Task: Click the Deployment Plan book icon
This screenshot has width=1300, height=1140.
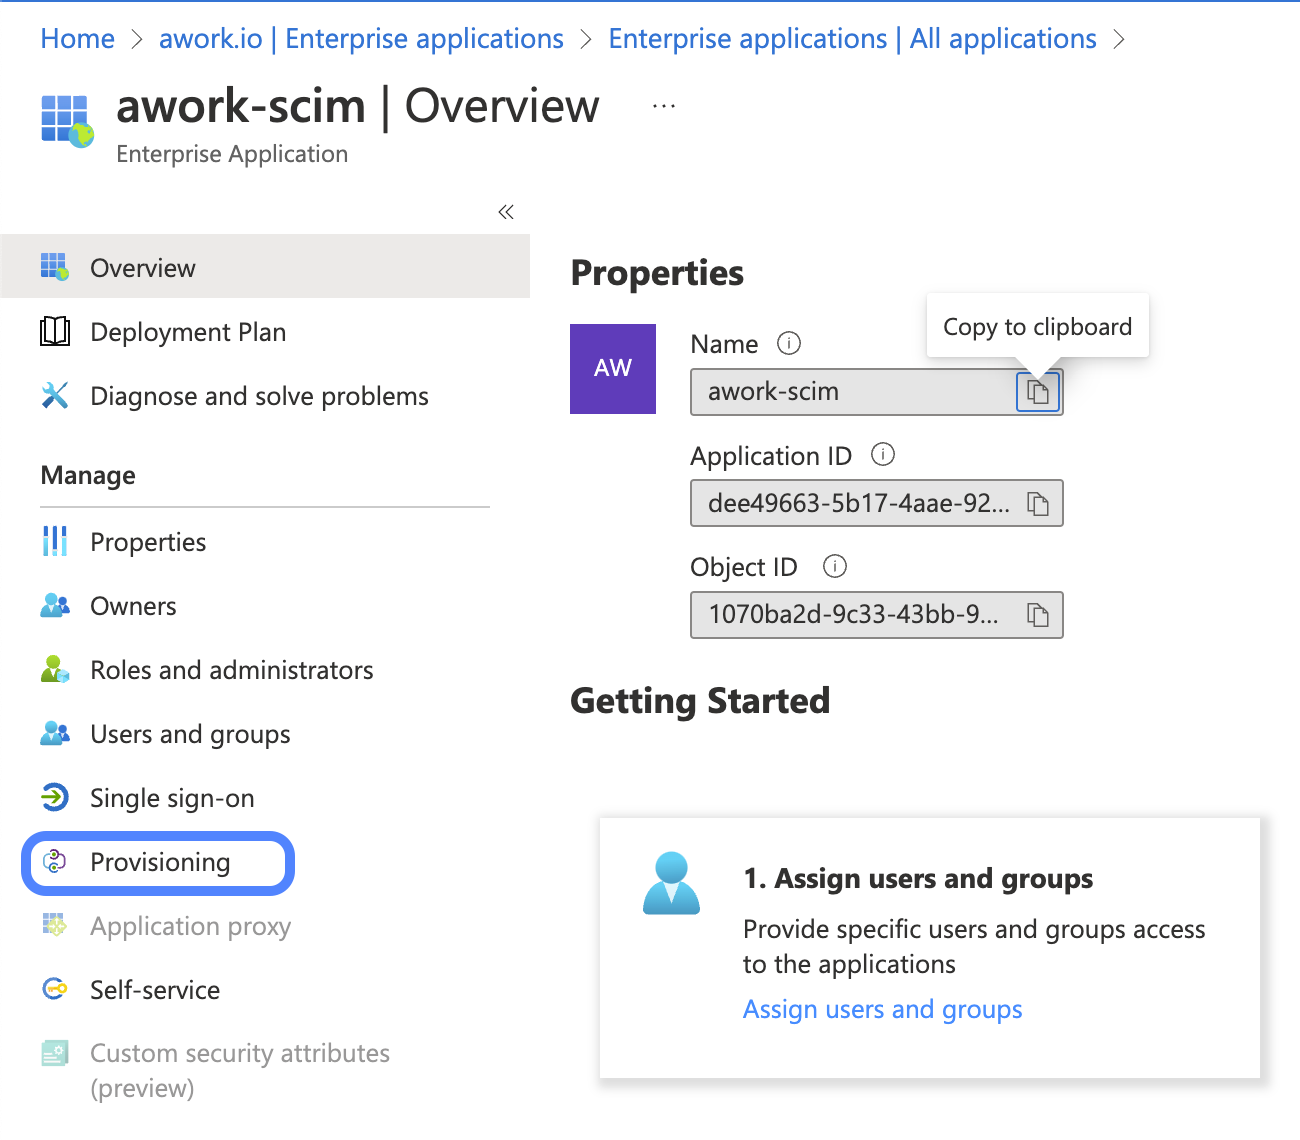Action: [55, 331]
